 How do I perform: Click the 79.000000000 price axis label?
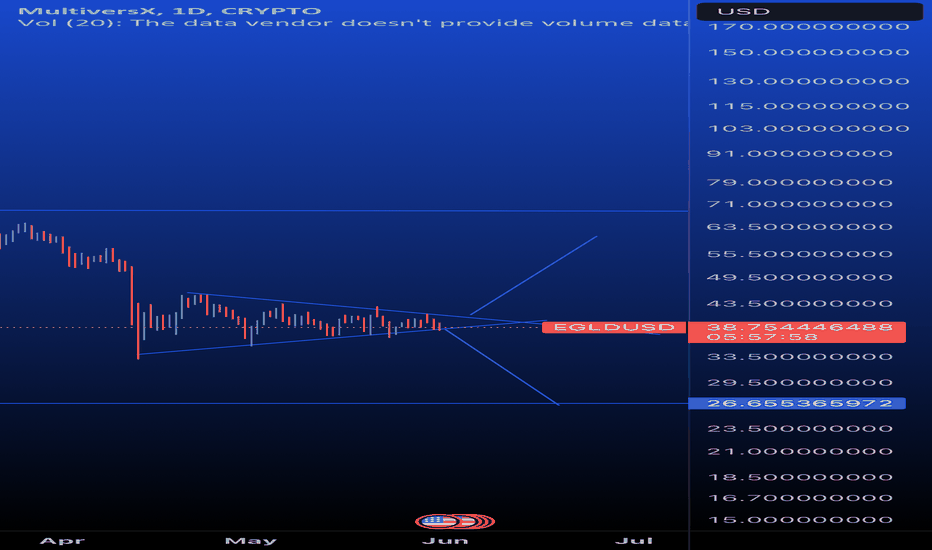tap(799, 182)
